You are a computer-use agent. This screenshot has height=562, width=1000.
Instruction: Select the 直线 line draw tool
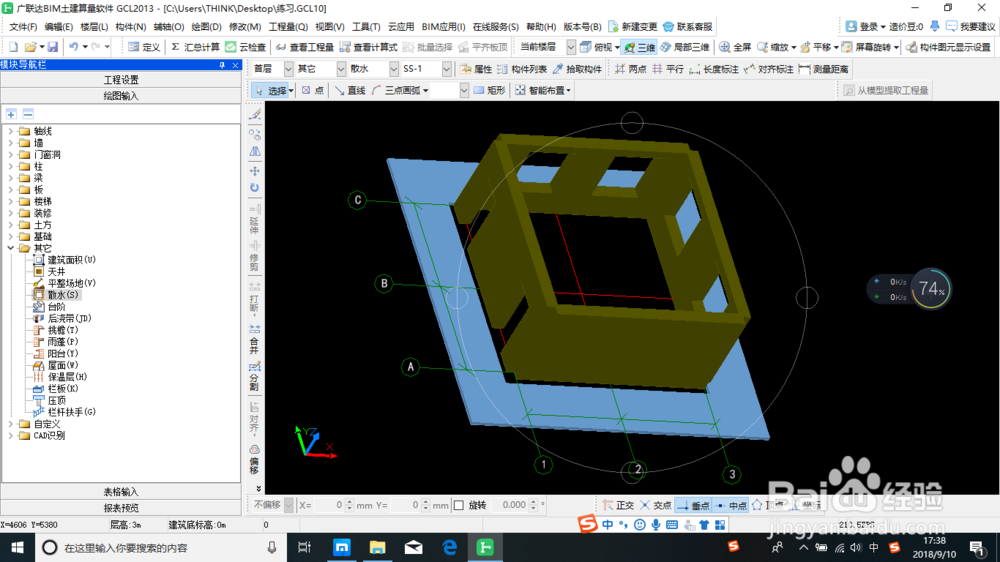[x=350, y=91]
